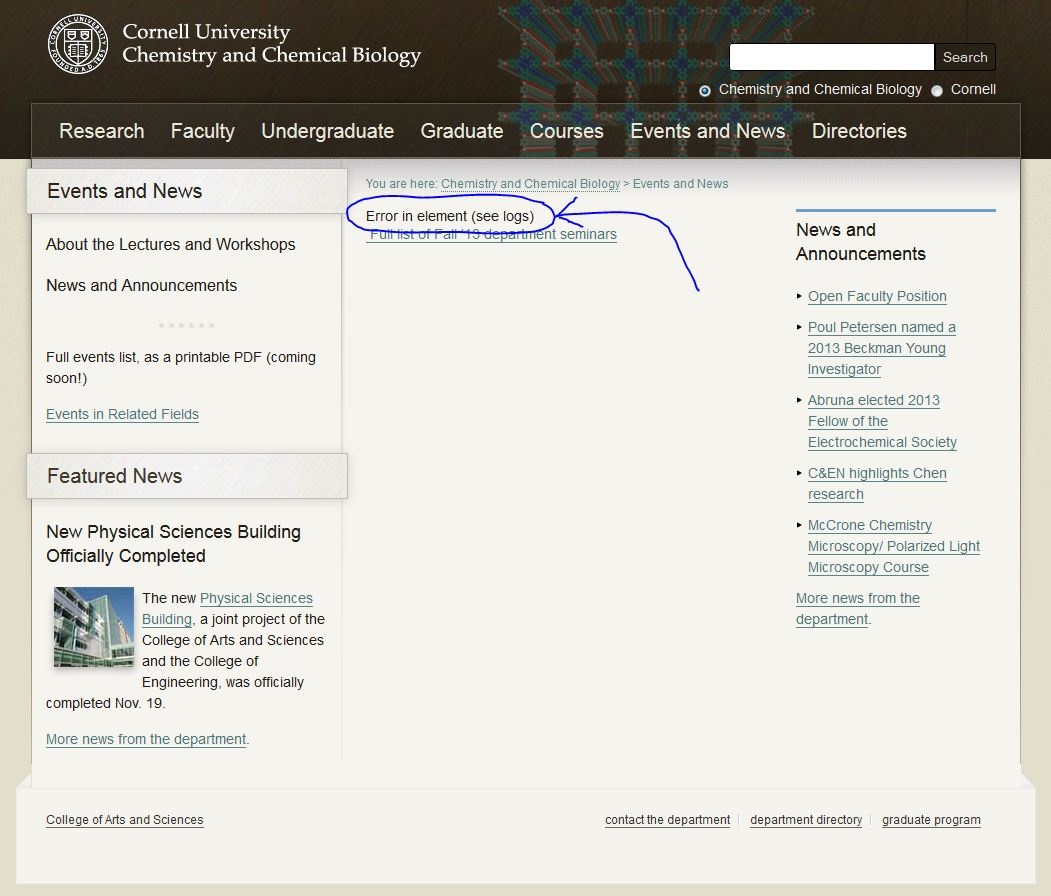
Task: Click More news from the department in right column
Action: click(x=857, y=609)
